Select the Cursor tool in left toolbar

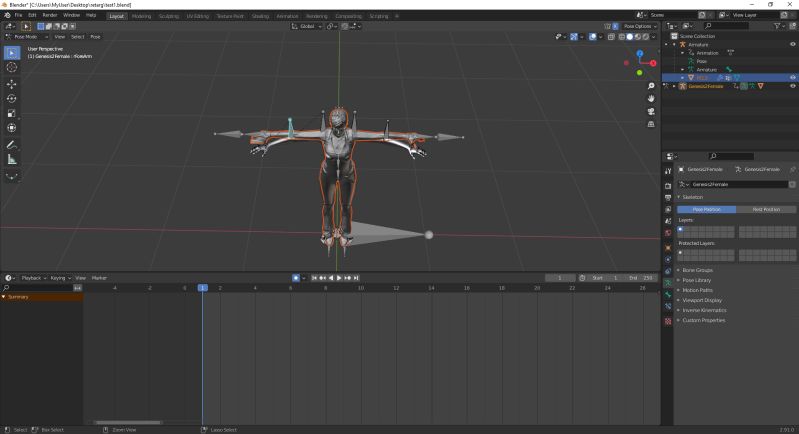tap(12, 67)
